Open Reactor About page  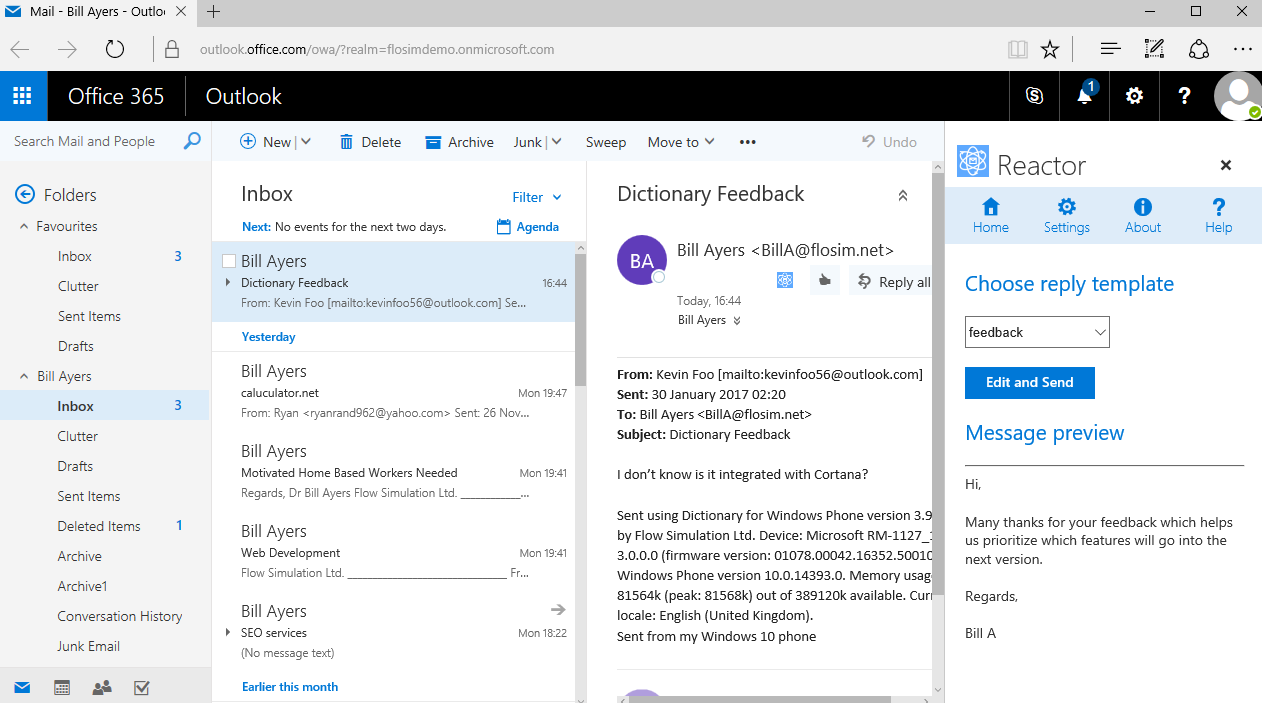[1143, 215]
